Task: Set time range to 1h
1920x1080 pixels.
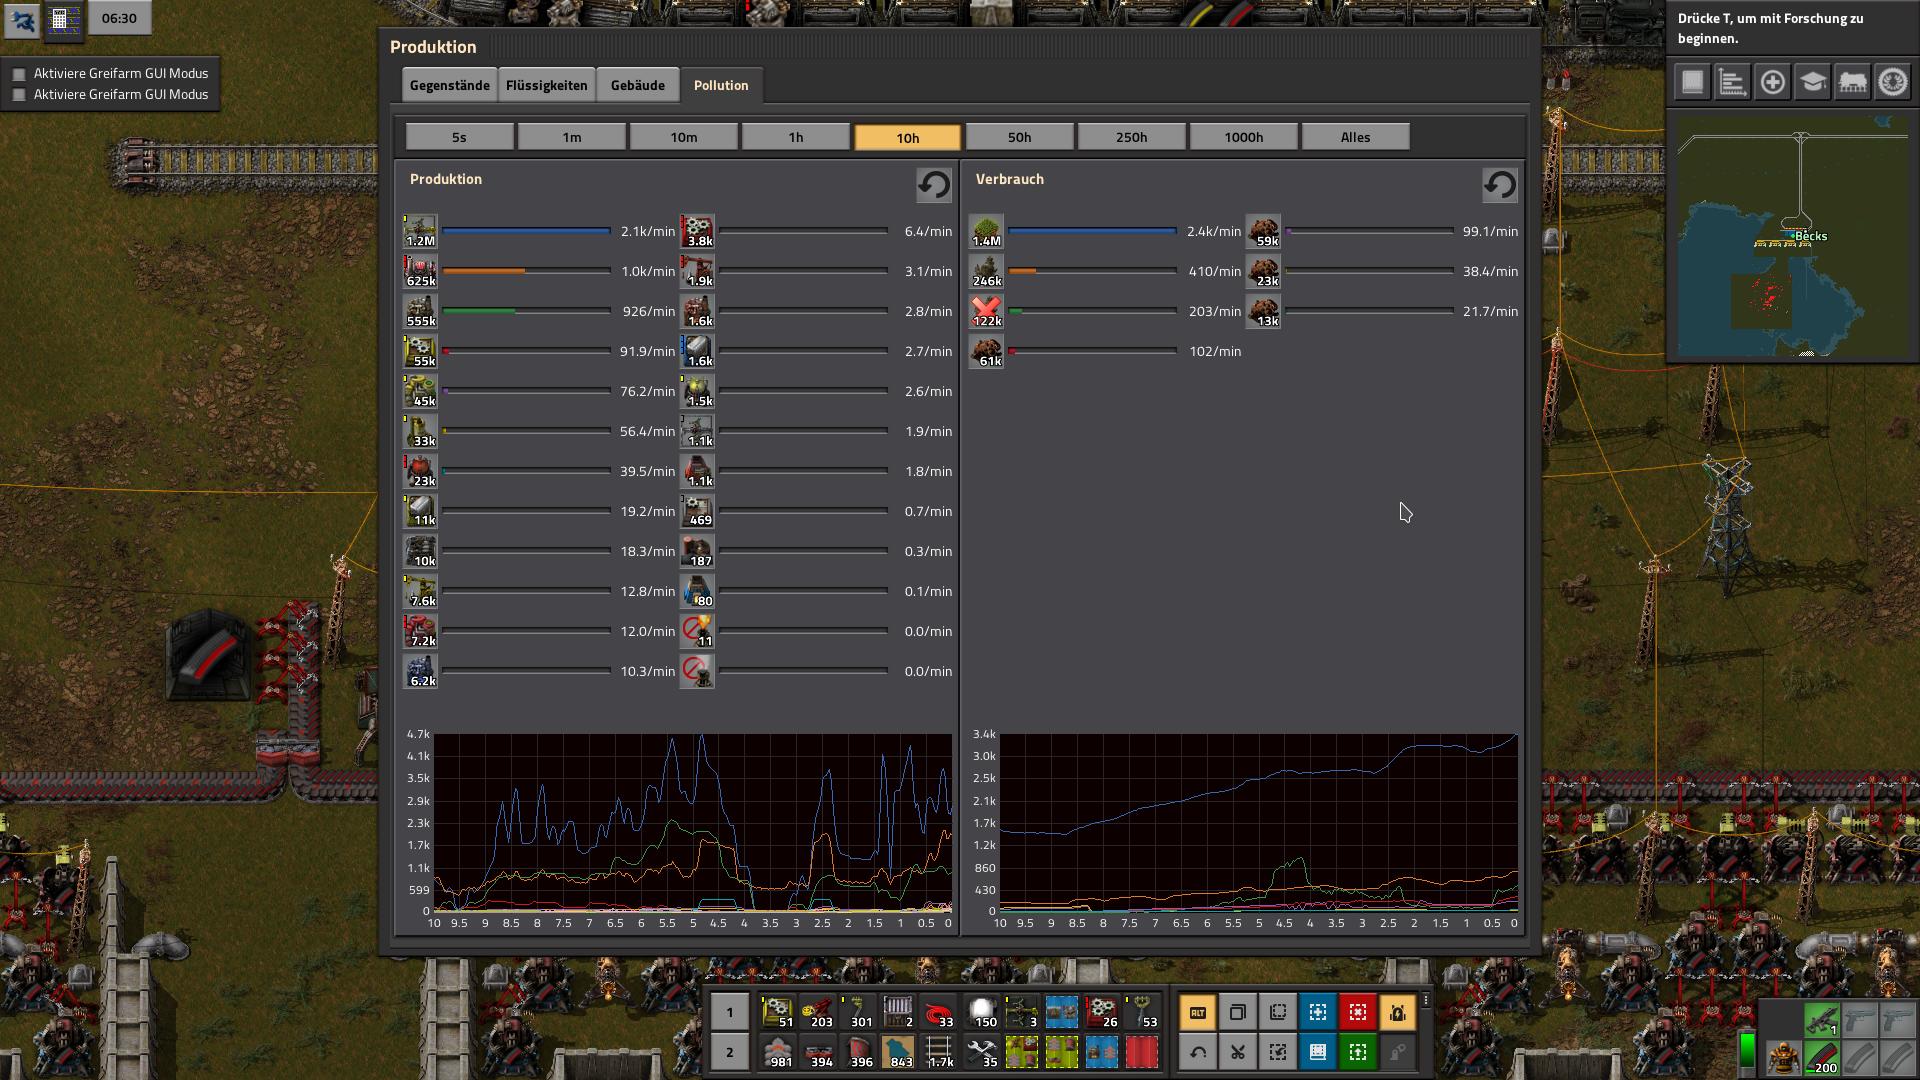Action: point(795,137)
